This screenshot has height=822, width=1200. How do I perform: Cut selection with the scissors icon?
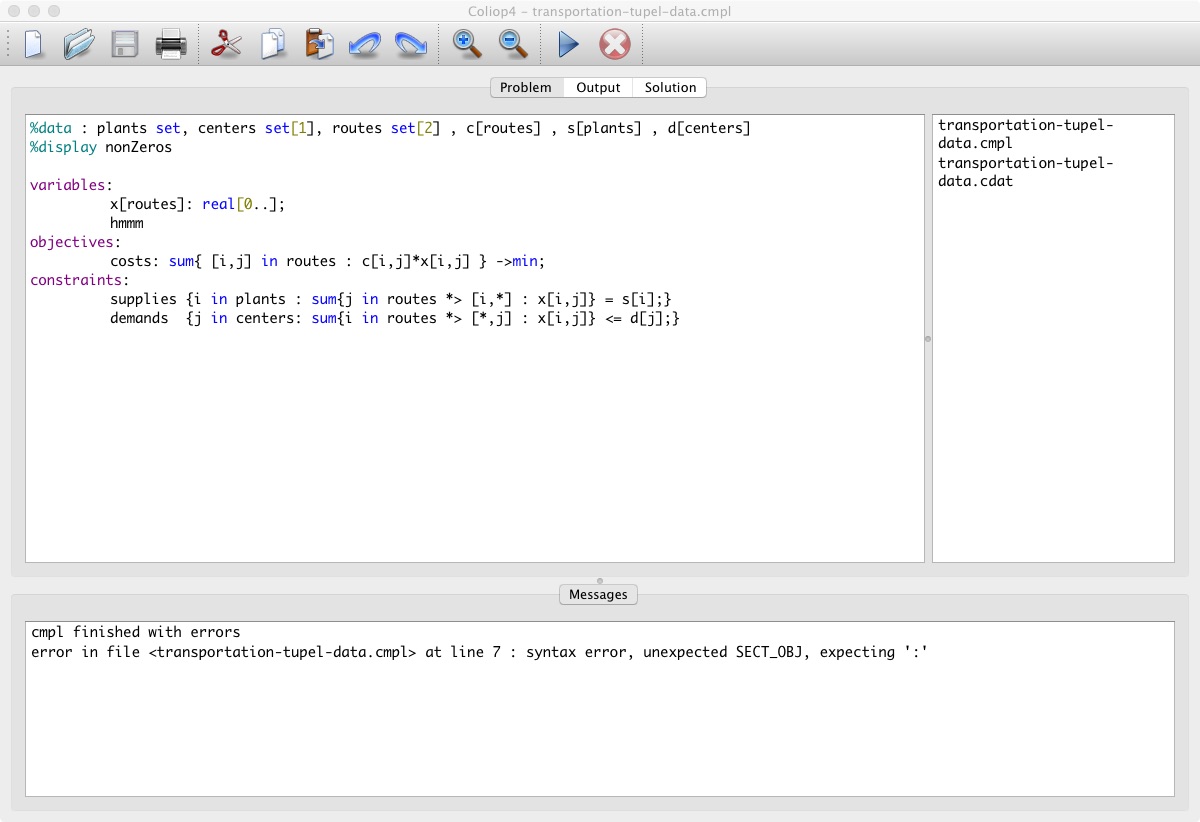click(226, 45)
